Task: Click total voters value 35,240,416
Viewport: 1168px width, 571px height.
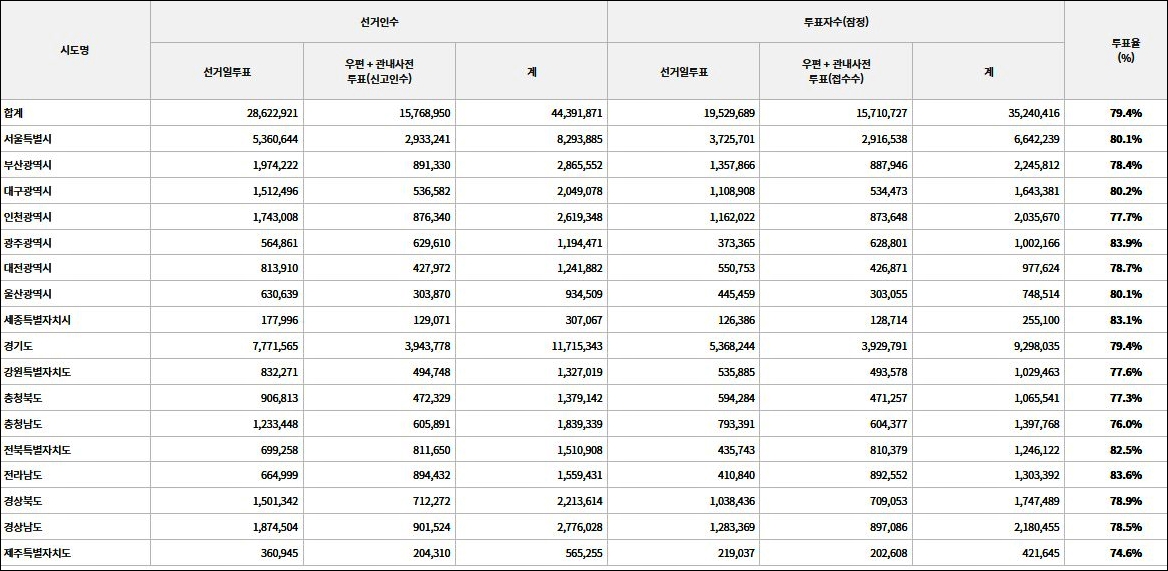Action: tap(1036, 113)
